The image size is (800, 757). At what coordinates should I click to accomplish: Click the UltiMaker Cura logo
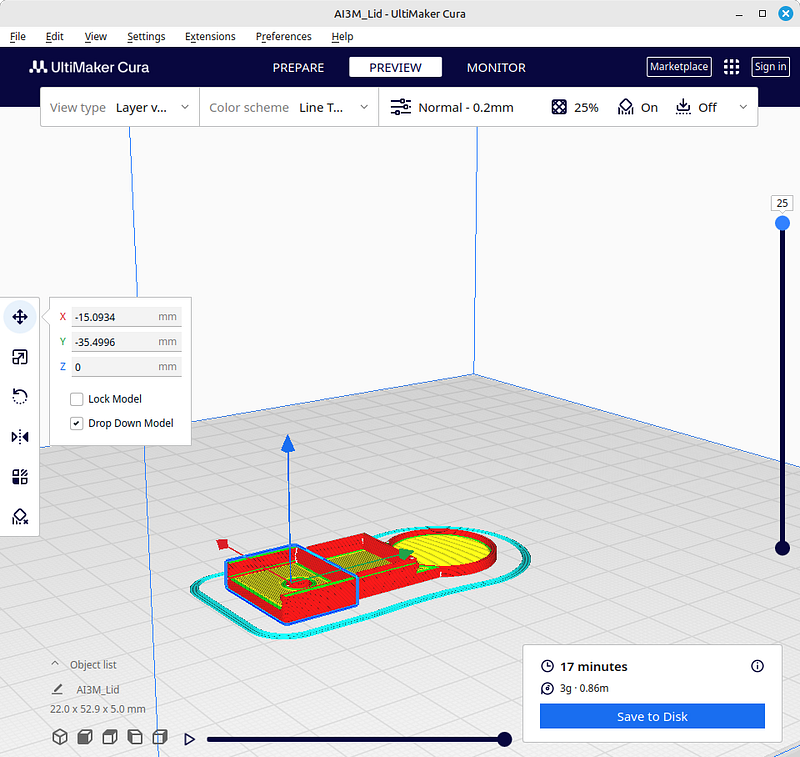tap(89, 67)
